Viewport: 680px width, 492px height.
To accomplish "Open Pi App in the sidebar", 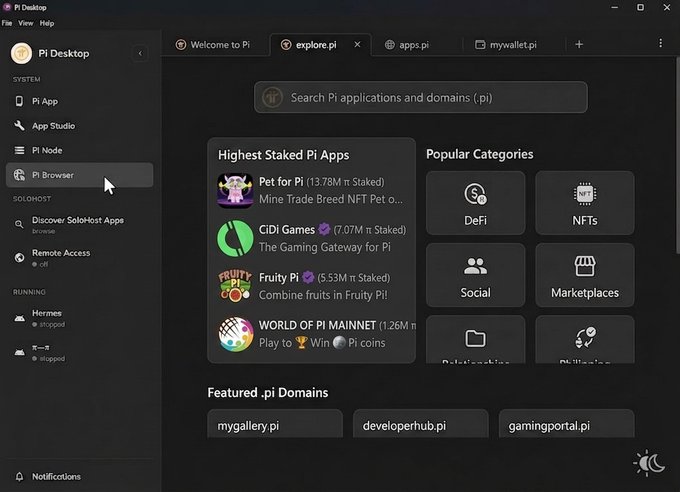I will (79, 101).
